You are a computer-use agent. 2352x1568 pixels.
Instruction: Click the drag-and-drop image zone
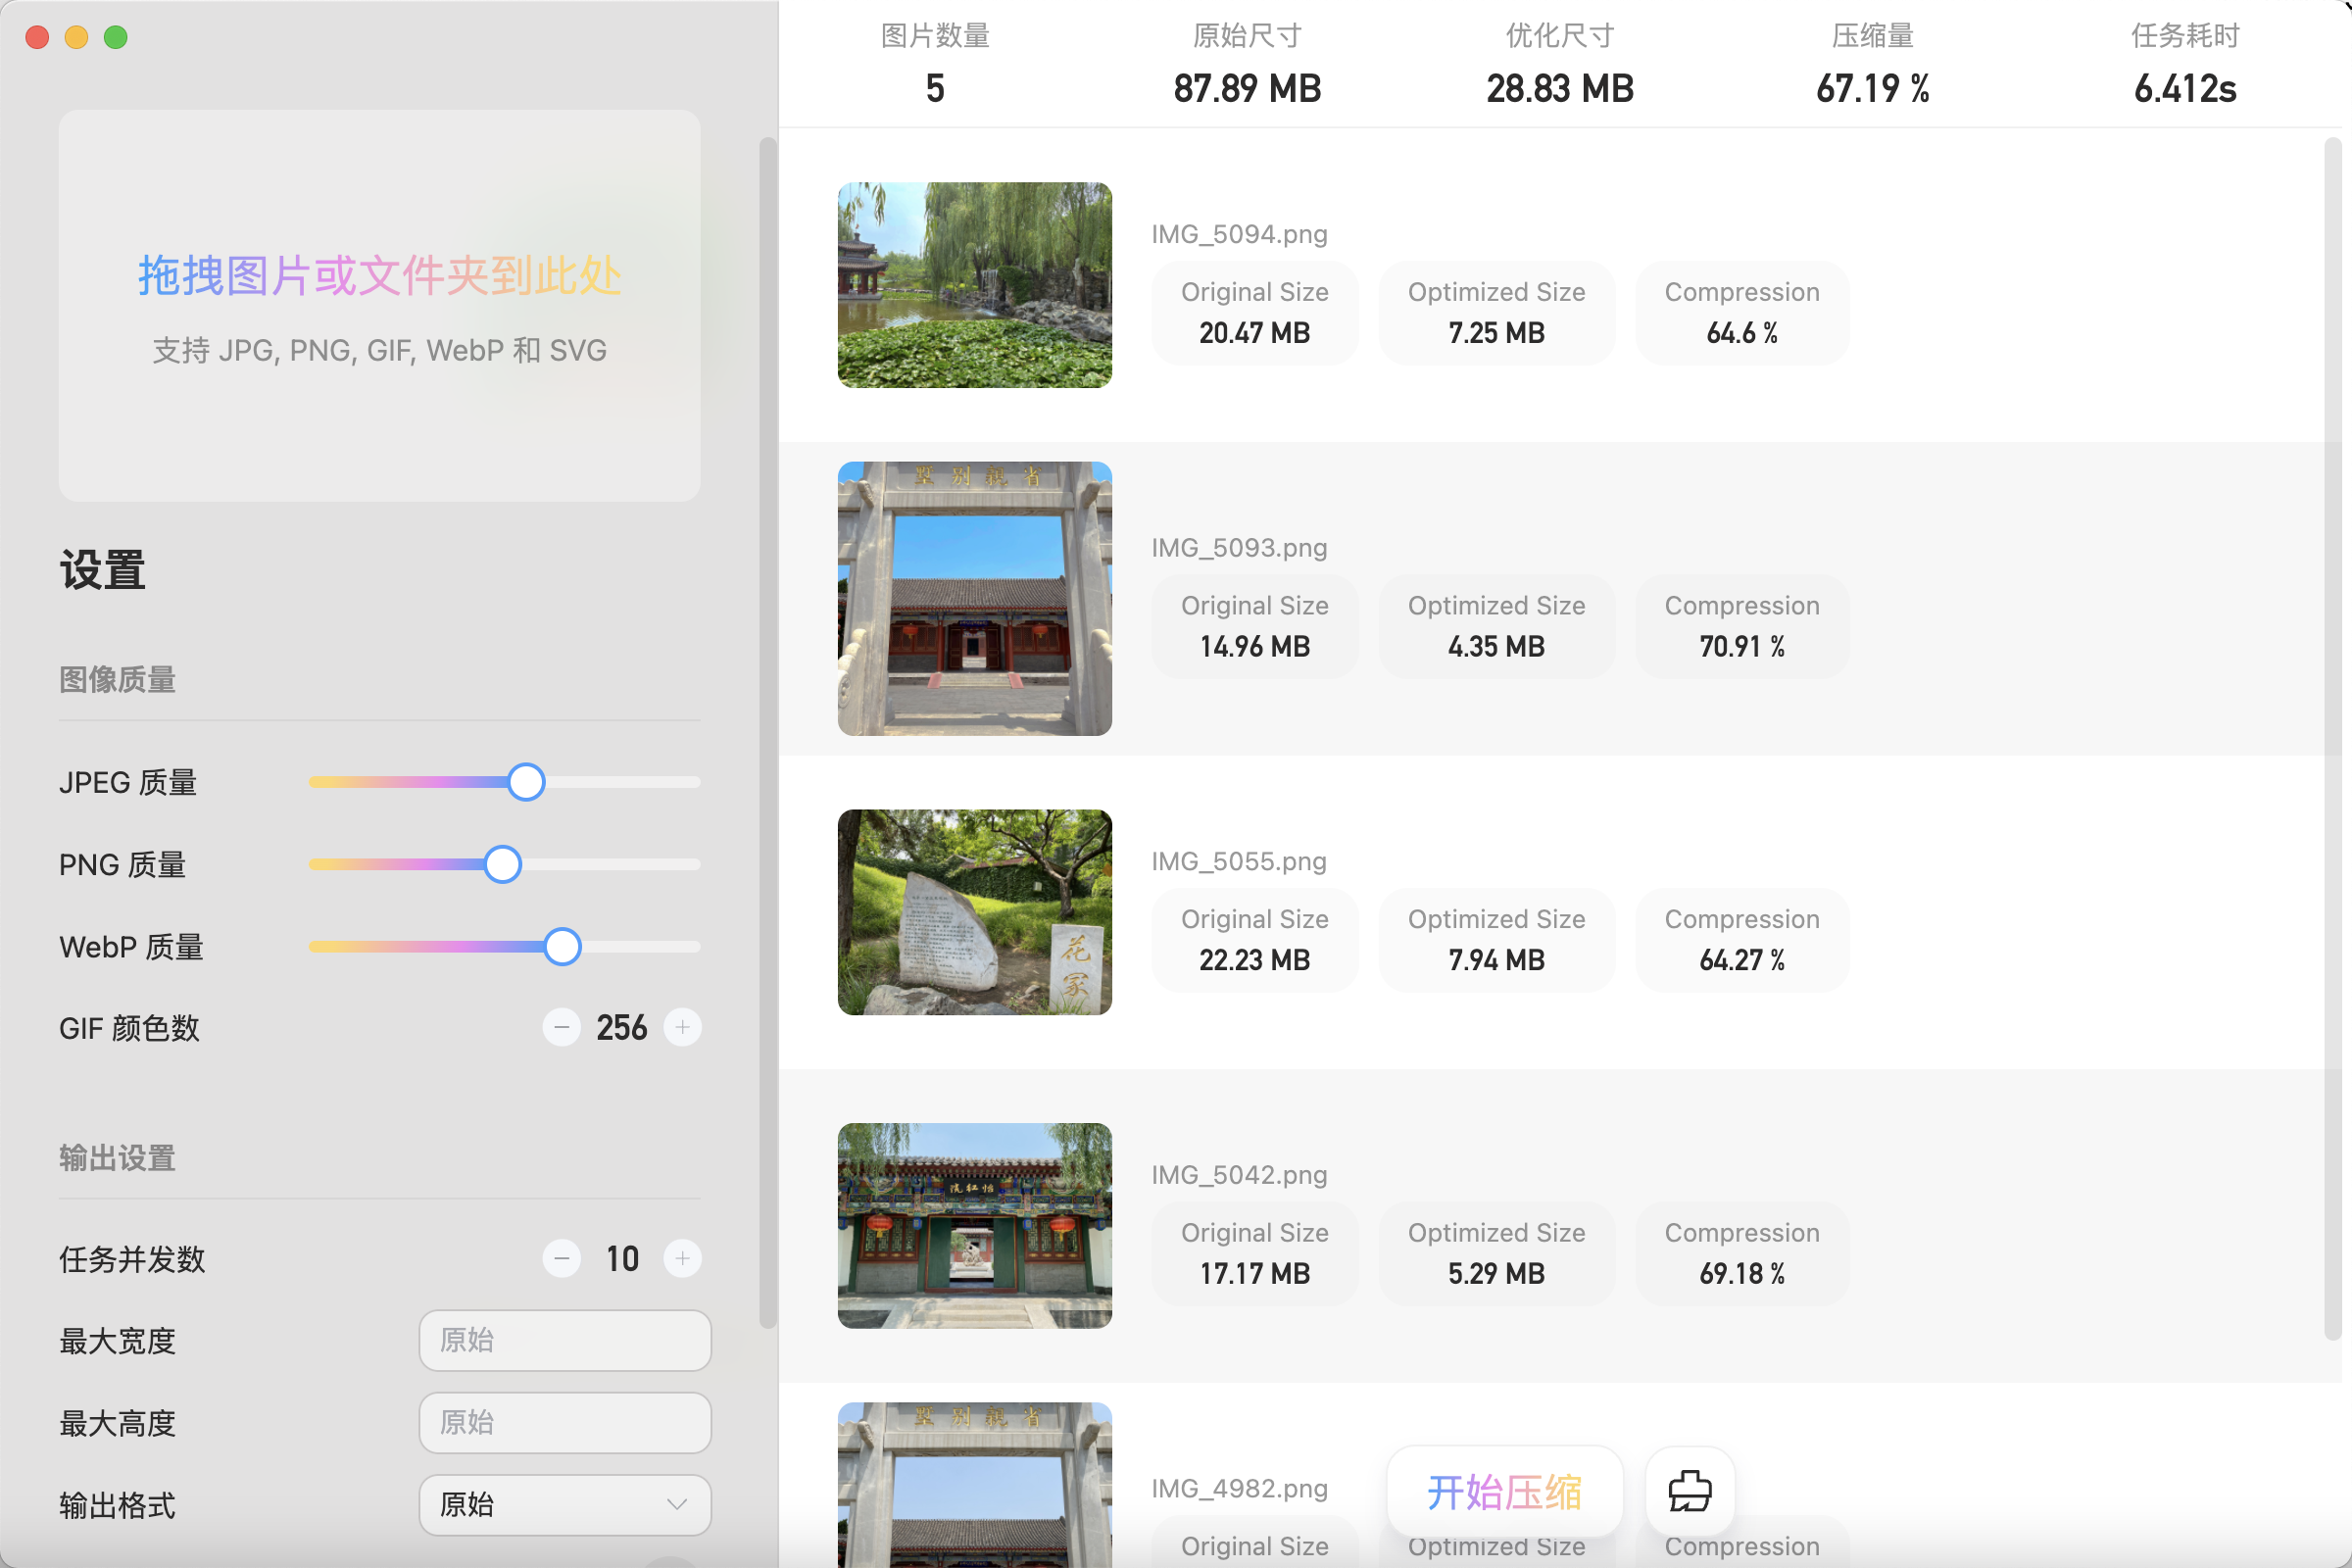coord(379,305)
